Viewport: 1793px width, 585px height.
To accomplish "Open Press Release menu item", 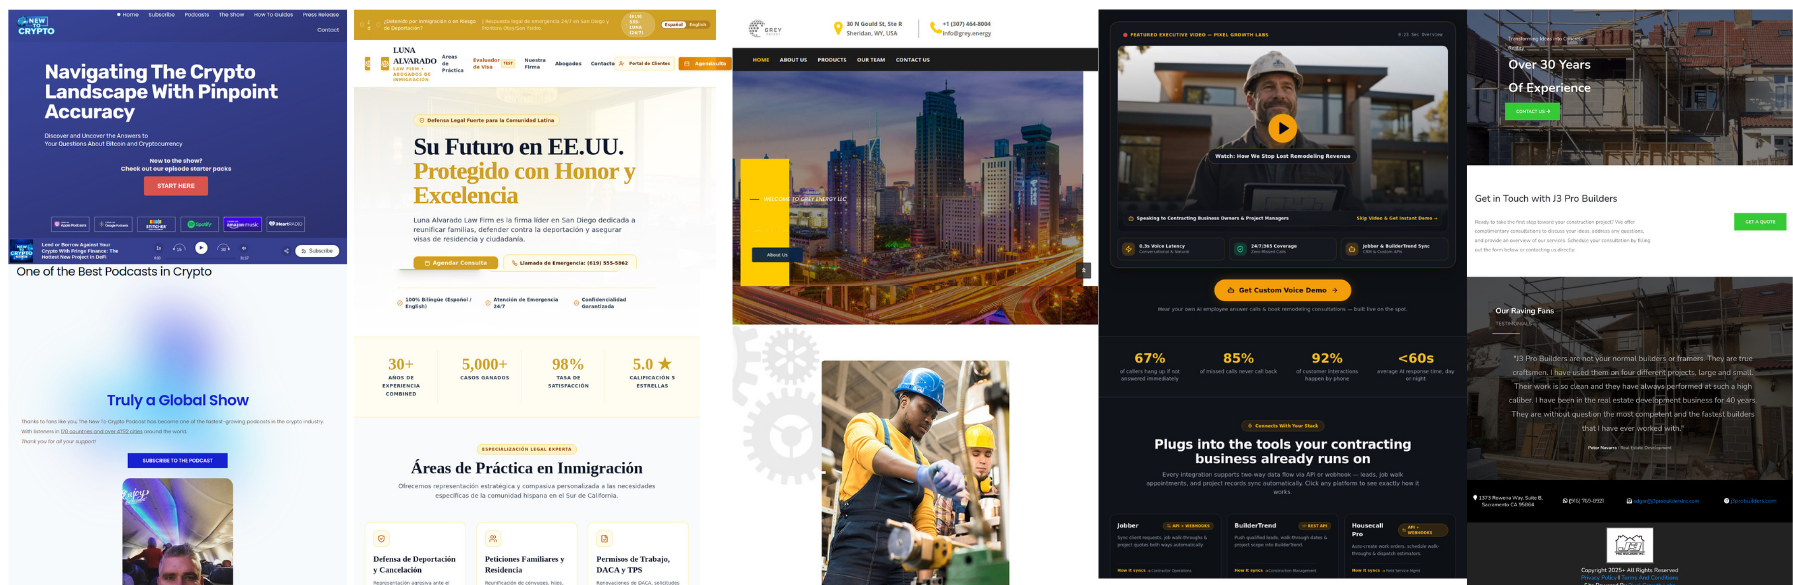I will click(321, 15).
